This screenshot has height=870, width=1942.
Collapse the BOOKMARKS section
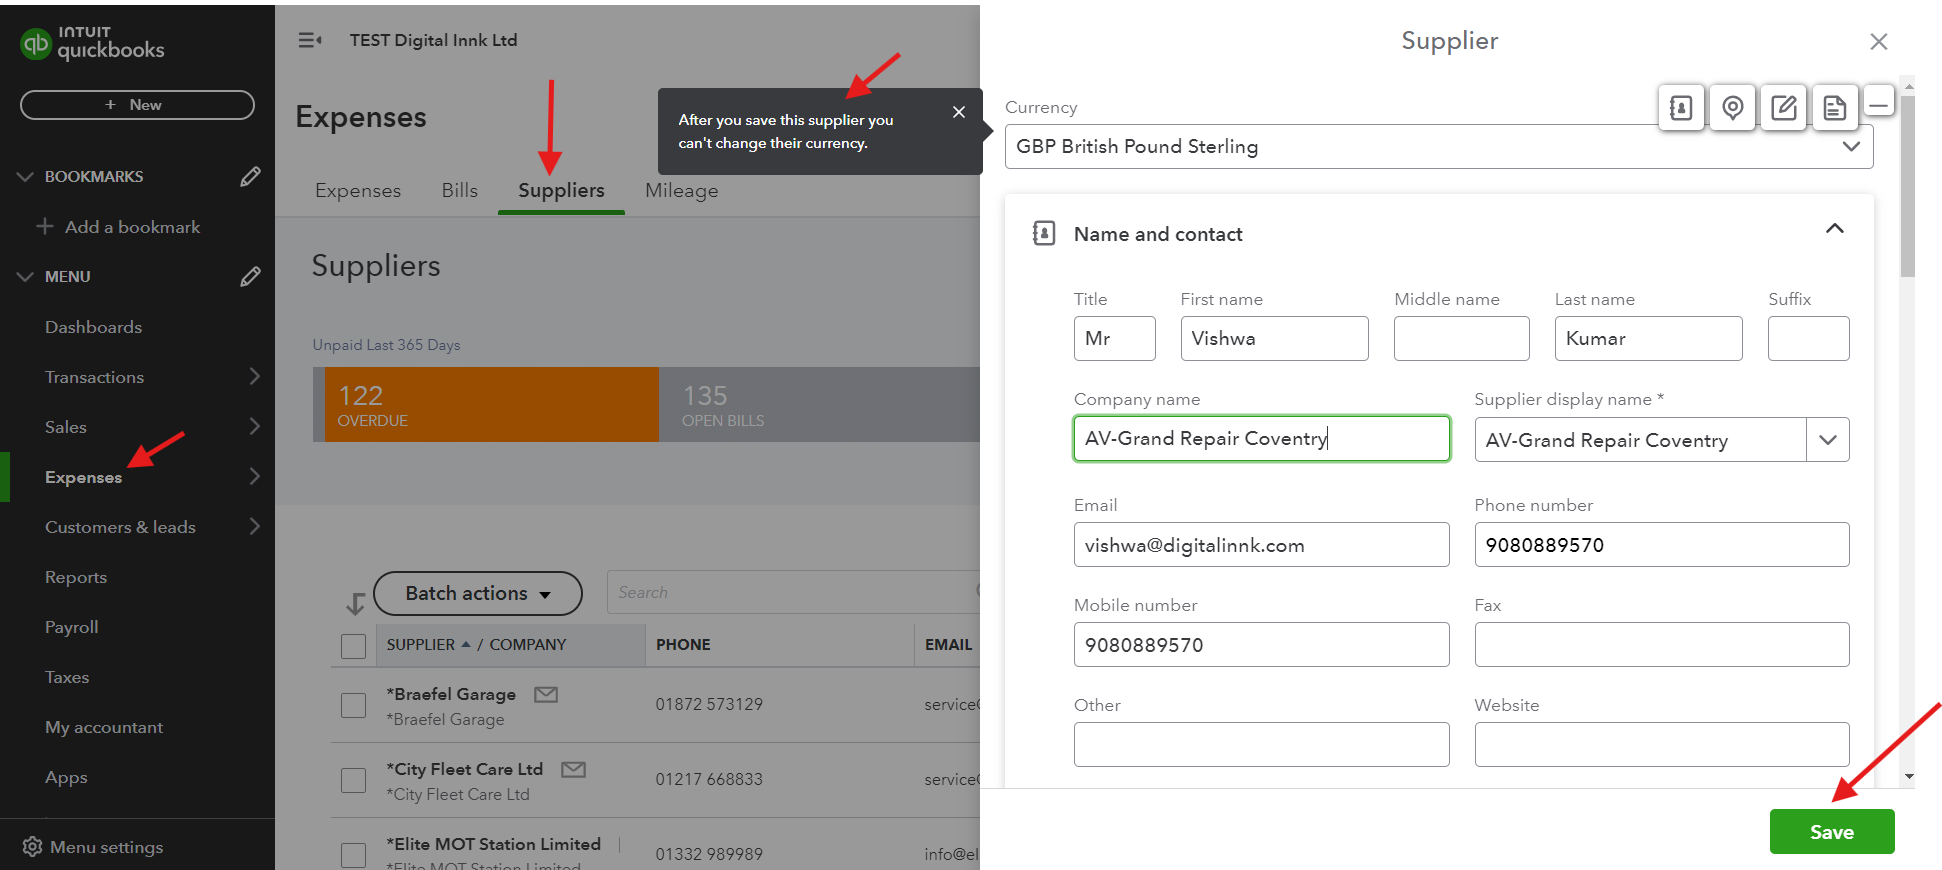coord(25,177)
